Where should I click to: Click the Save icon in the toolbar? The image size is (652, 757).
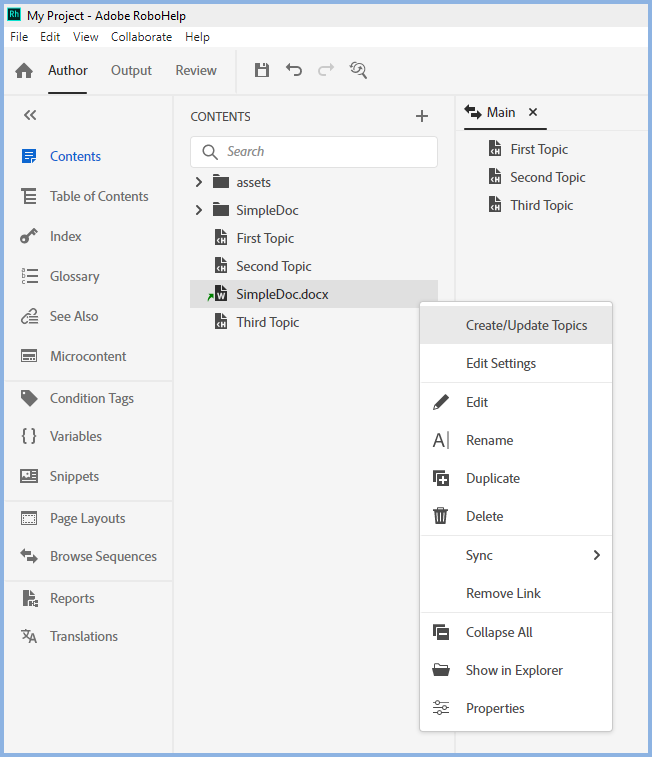[x=262, y=70]
